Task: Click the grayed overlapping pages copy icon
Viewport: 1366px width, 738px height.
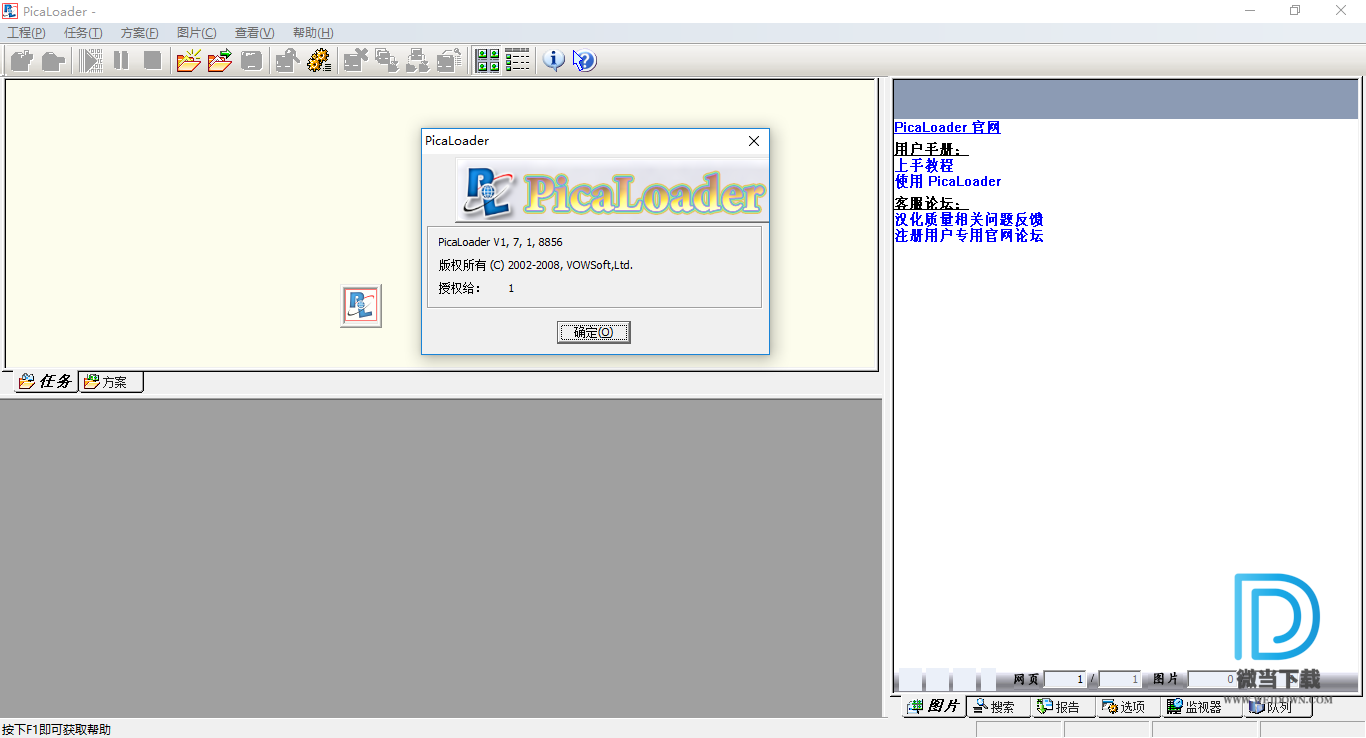Action: (387, 61)
